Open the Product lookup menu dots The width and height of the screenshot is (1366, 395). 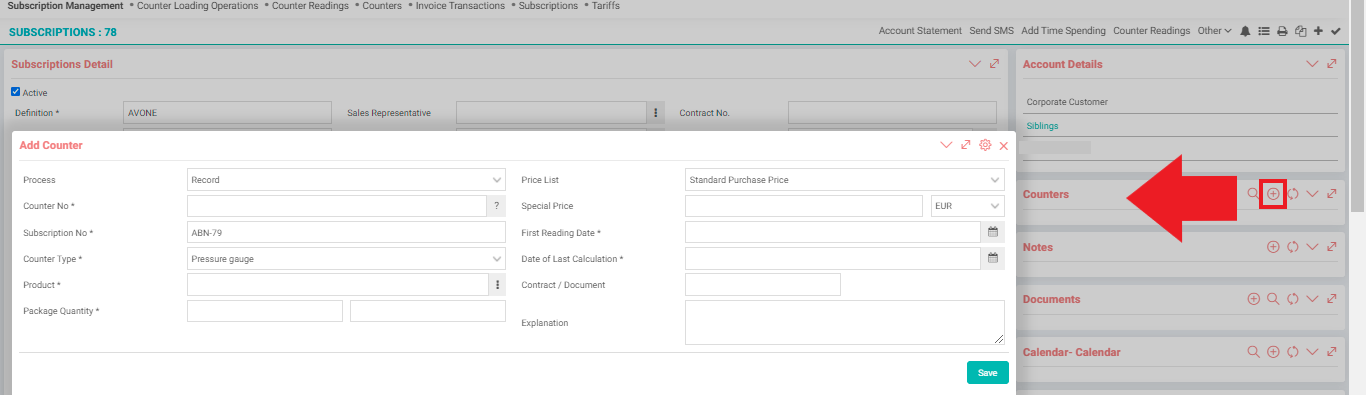point(496,285)
